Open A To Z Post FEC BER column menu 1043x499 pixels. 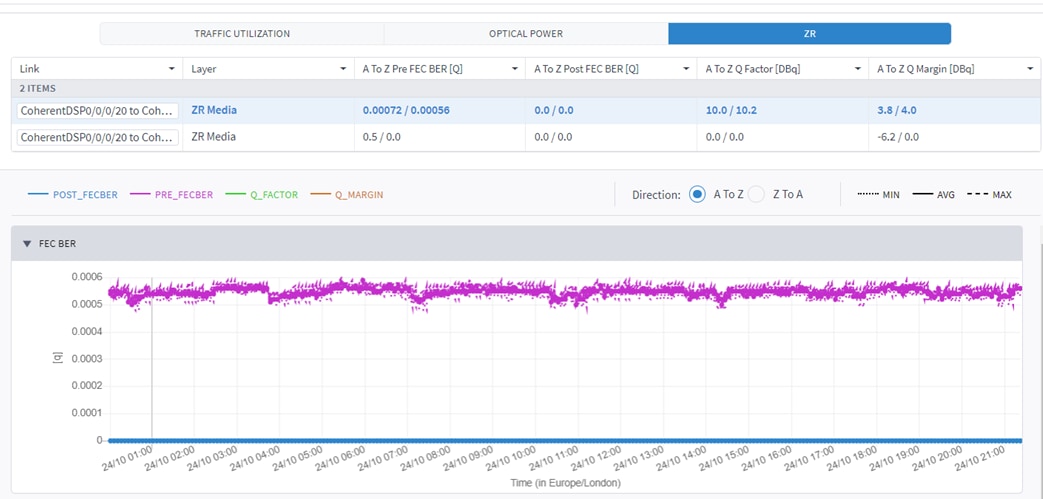click(687, 69)
